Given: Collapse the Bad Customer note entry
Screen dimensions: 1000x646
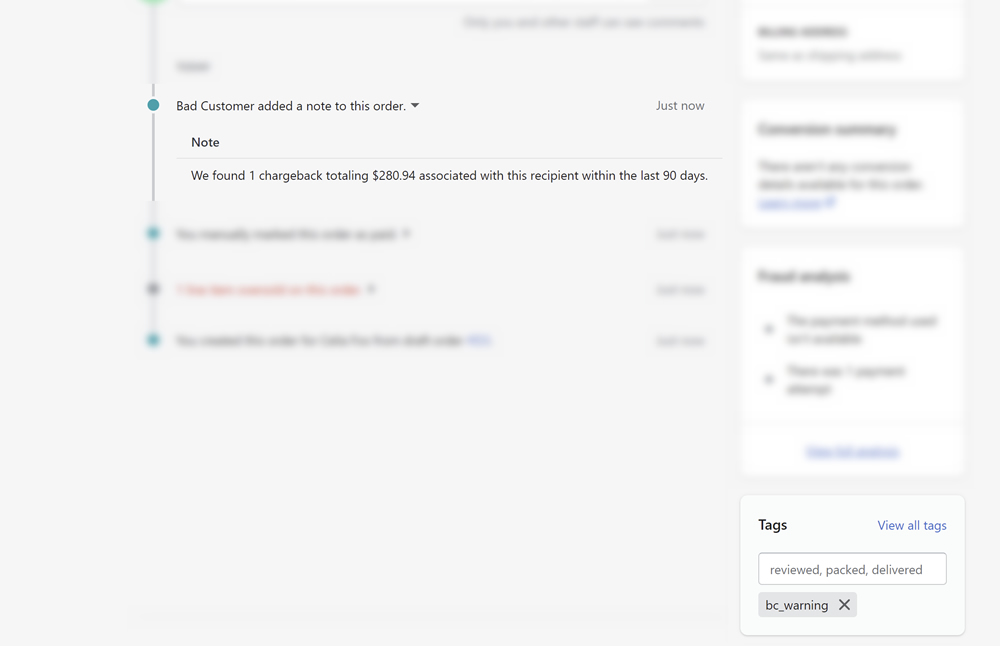Looking at the screenshot, I should click(x=415, y=105).
